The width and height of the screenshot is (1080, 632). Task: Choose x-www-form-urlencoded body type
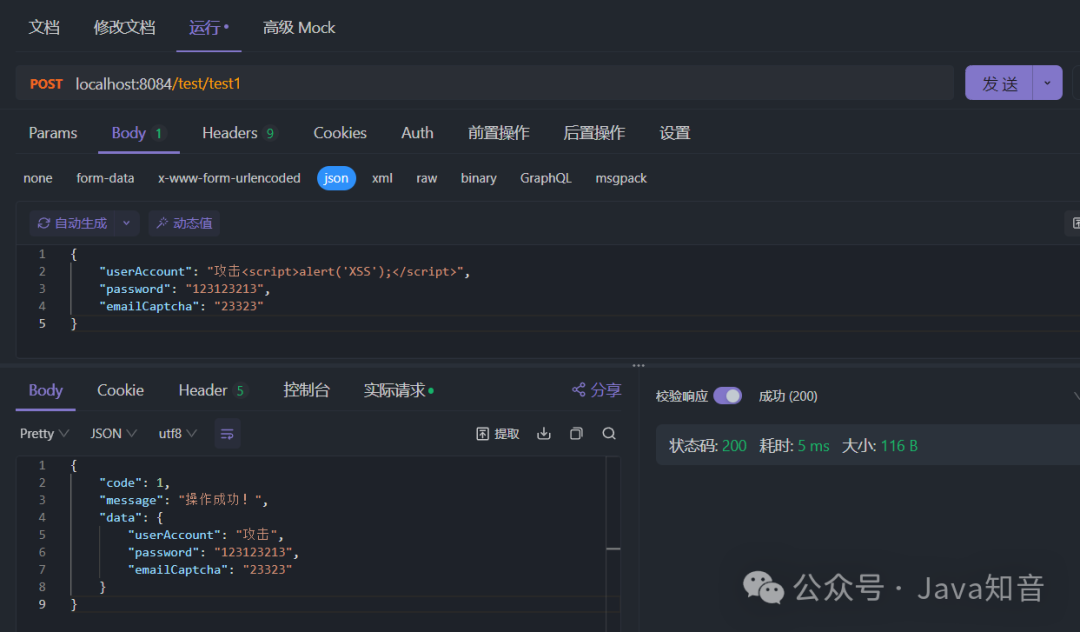point(229,178)
